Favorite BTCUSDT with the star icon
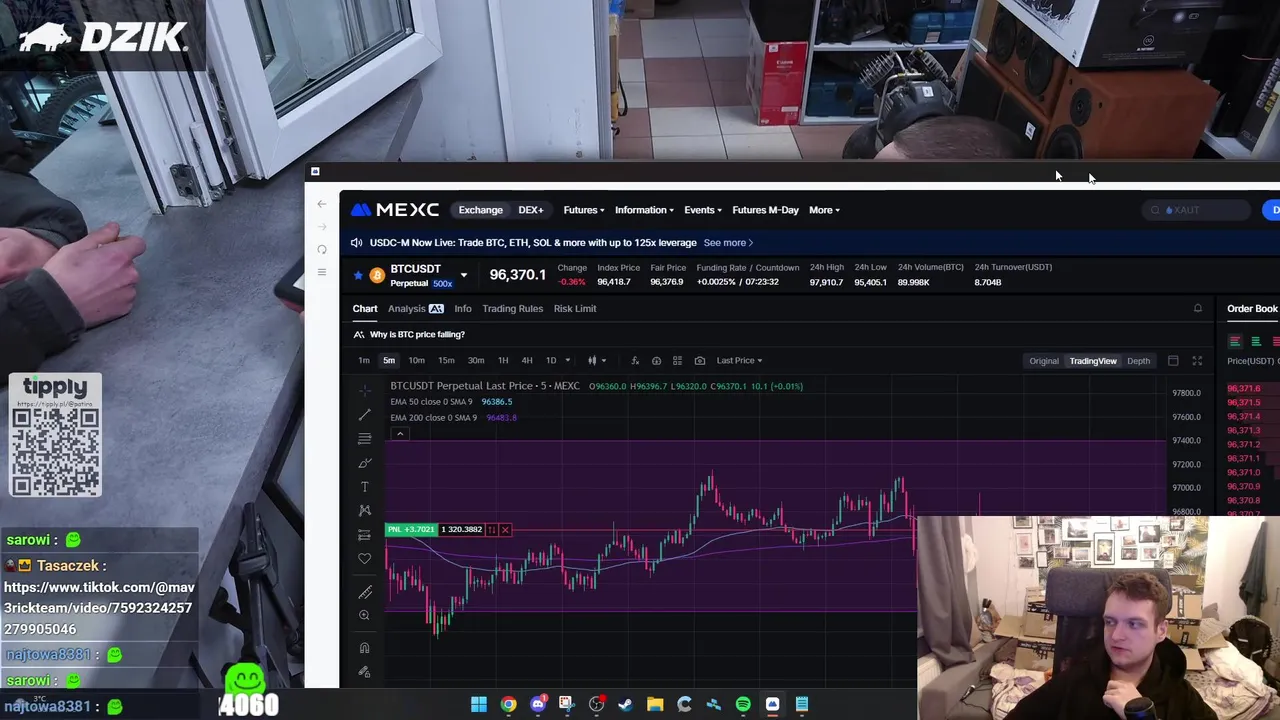Screen dimensions: 1280x720 click(x=358, y=275)
